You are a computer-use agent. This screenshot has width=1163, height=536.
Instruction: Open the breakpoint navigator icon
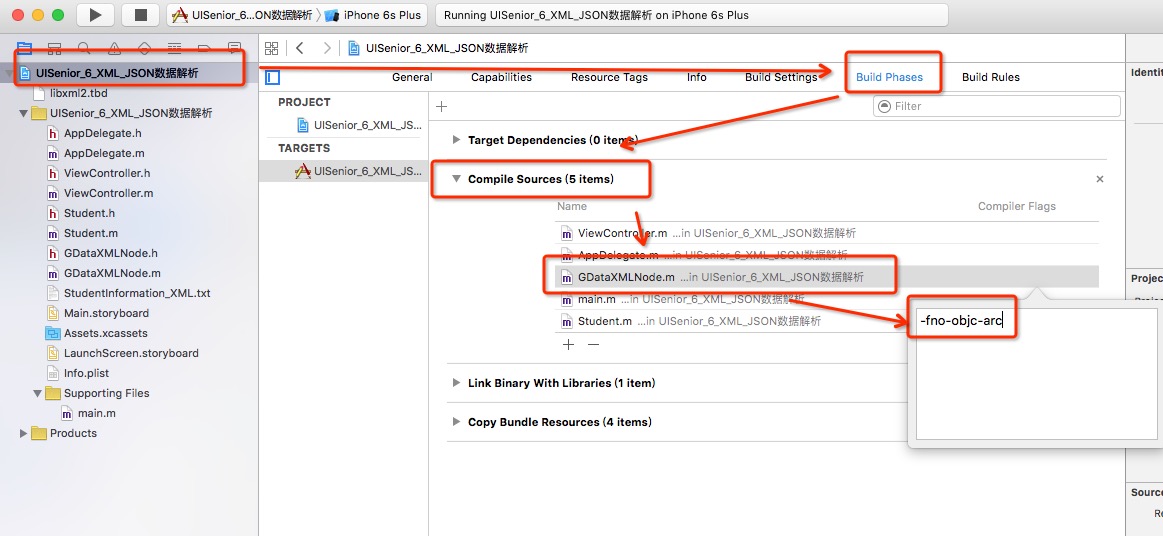[x=205, y=49]
